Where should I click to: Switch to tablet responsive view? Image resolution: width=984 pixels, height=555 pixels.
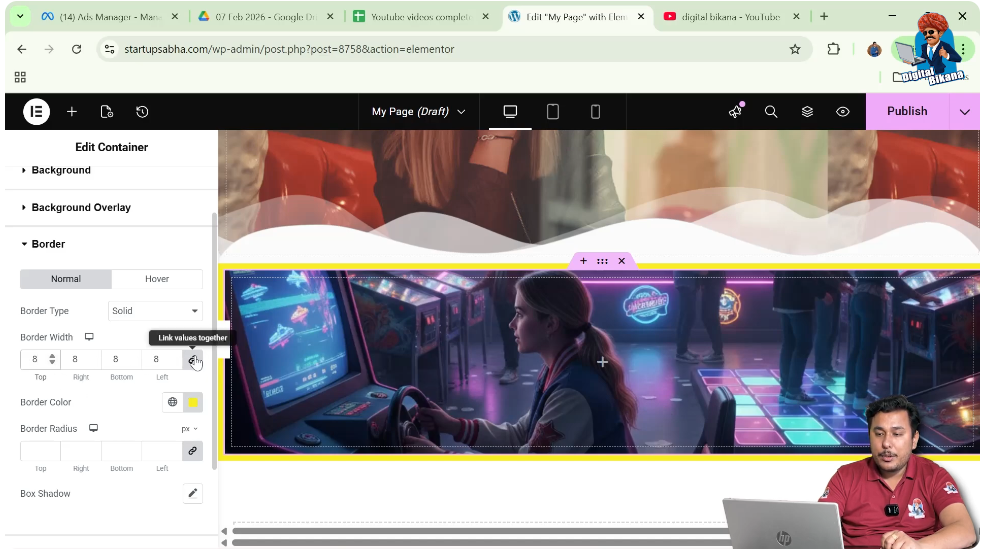pos(553,112)
